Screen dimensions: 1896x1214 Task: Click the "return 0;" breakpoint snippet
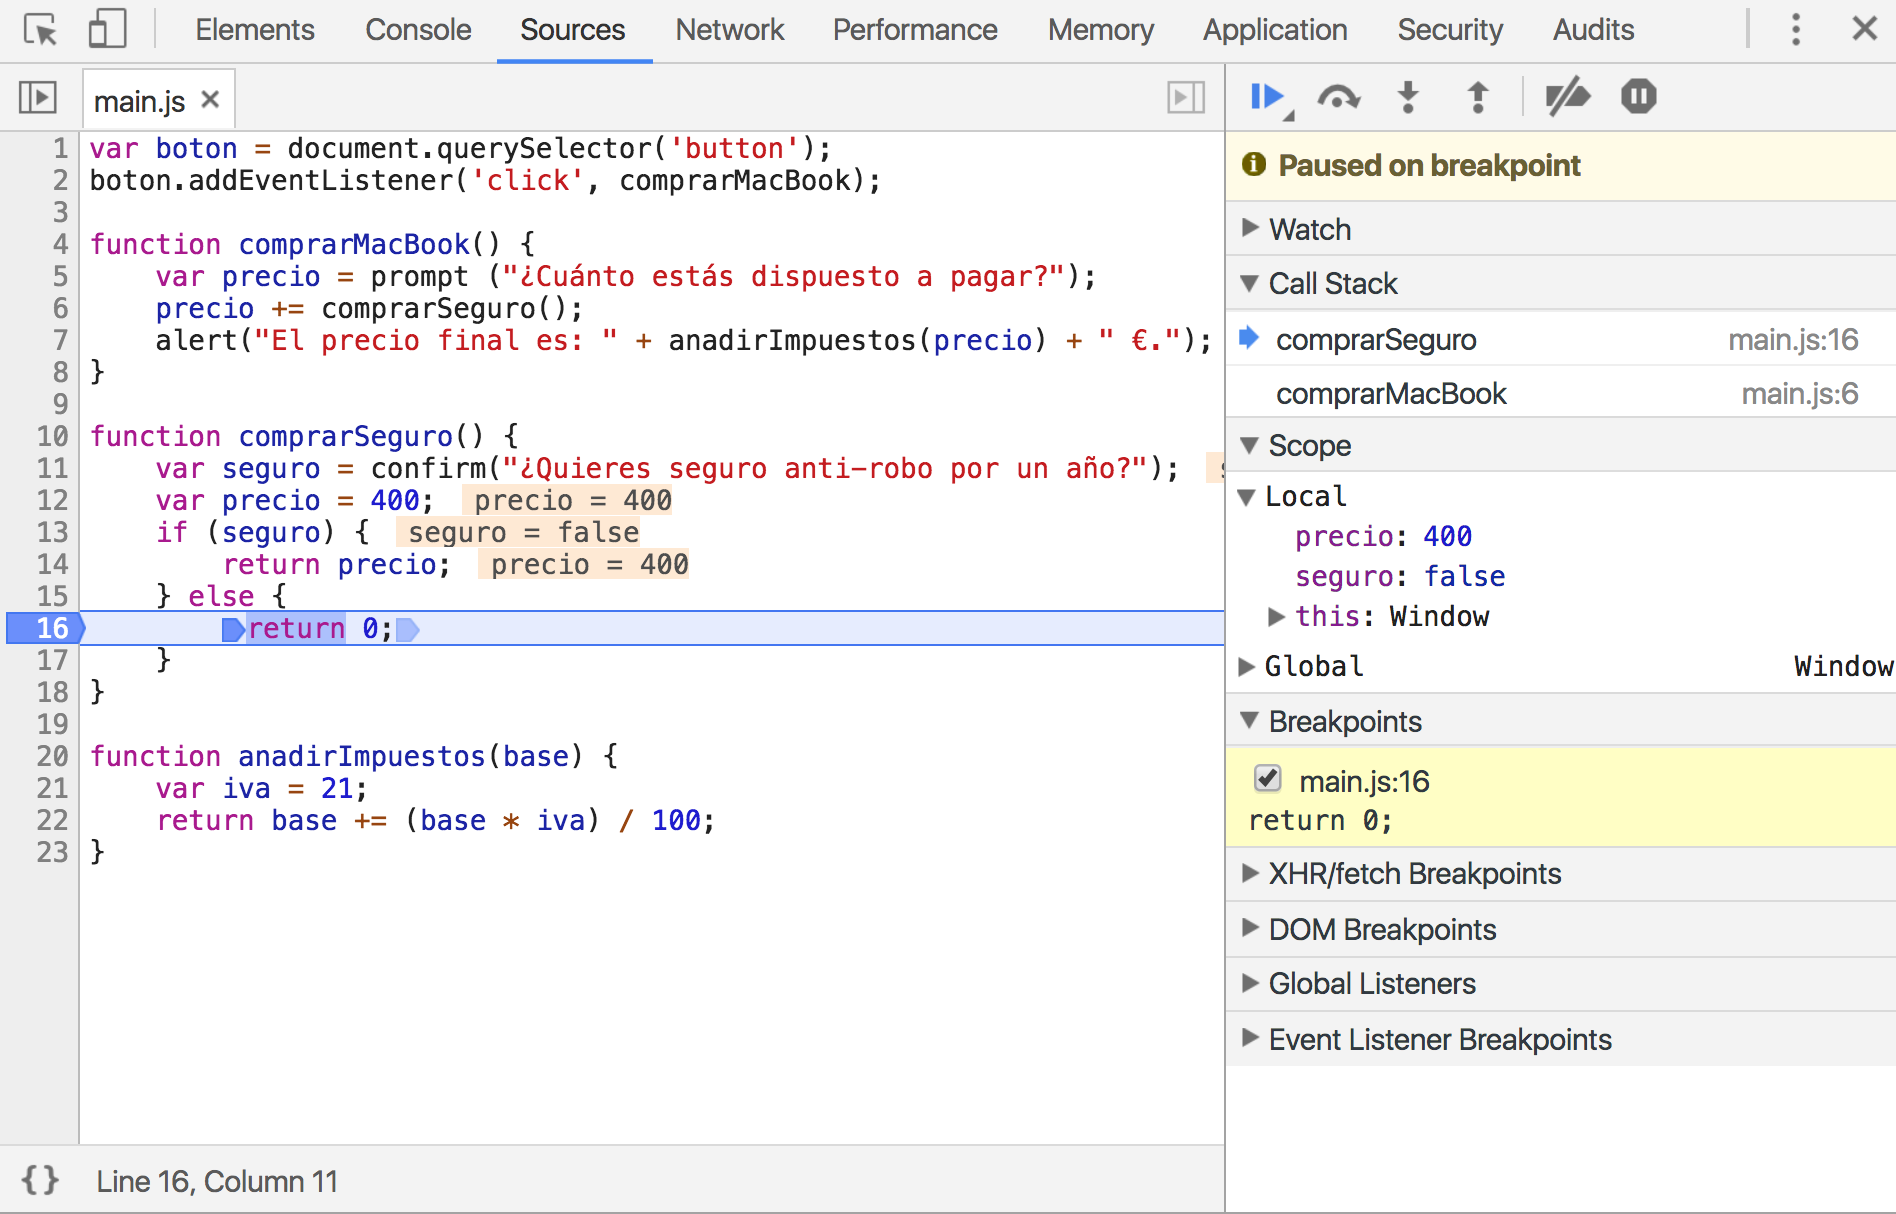(1320, 821)
